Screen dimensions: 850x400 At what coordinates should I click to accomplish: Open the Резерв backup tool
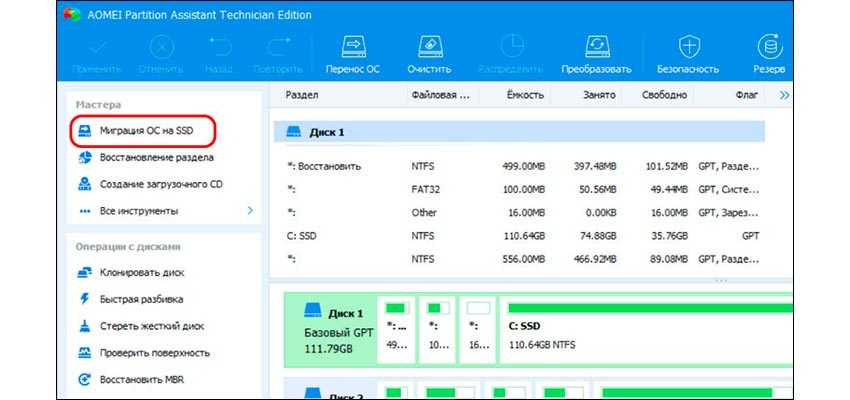coord(769,47)
